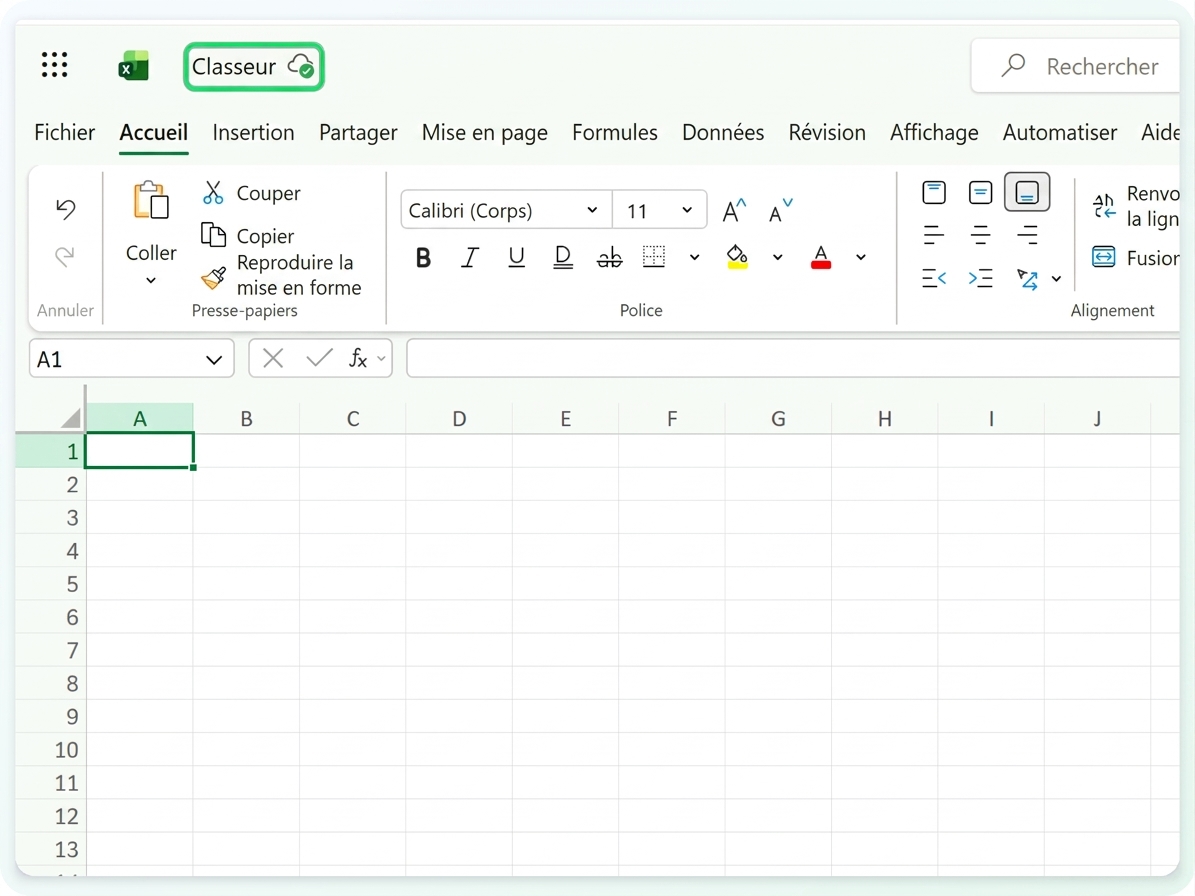The width and height of the screenshot is (1195, 896).
Task: Cancel formula entry with X
Action: (273, 357)
